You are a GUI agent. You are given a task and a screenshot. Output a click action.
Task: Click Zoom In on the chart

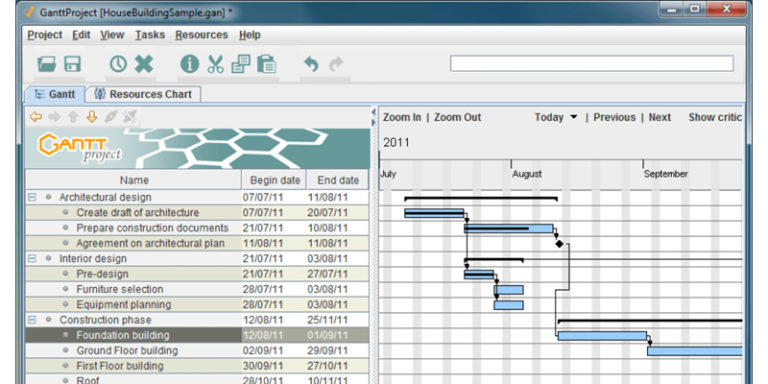click(x=402, y=118)
